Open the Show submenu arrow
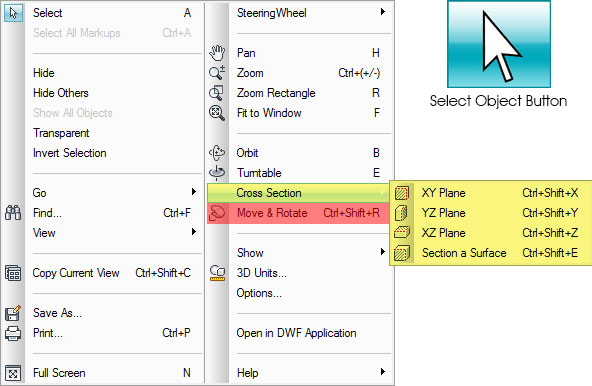Image resolution: width=592 pixels, height=386 pixels. [382, 252]
